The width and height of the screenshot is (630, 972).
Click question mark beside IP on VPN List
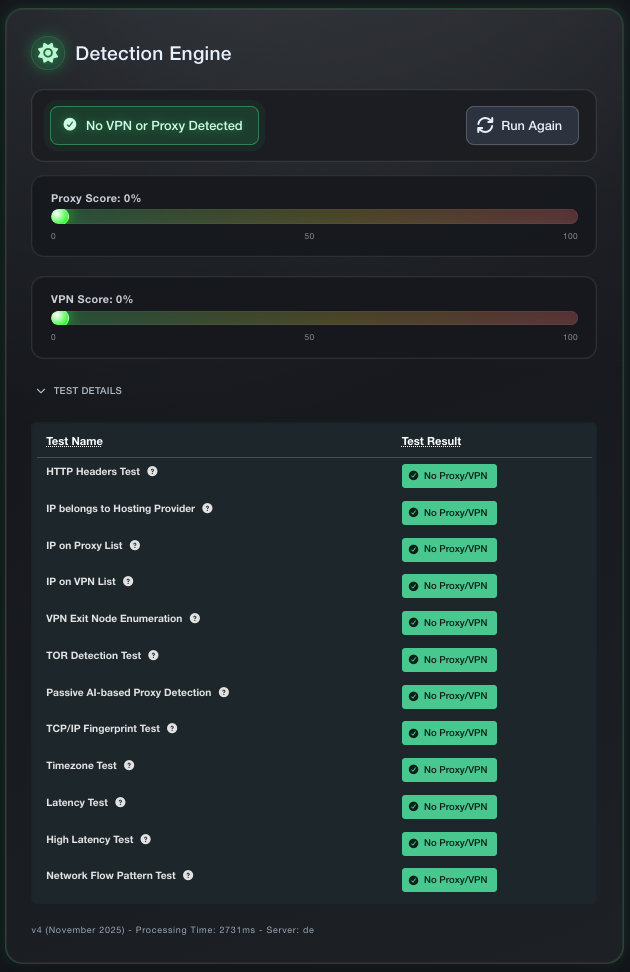(x=128, y=581)
